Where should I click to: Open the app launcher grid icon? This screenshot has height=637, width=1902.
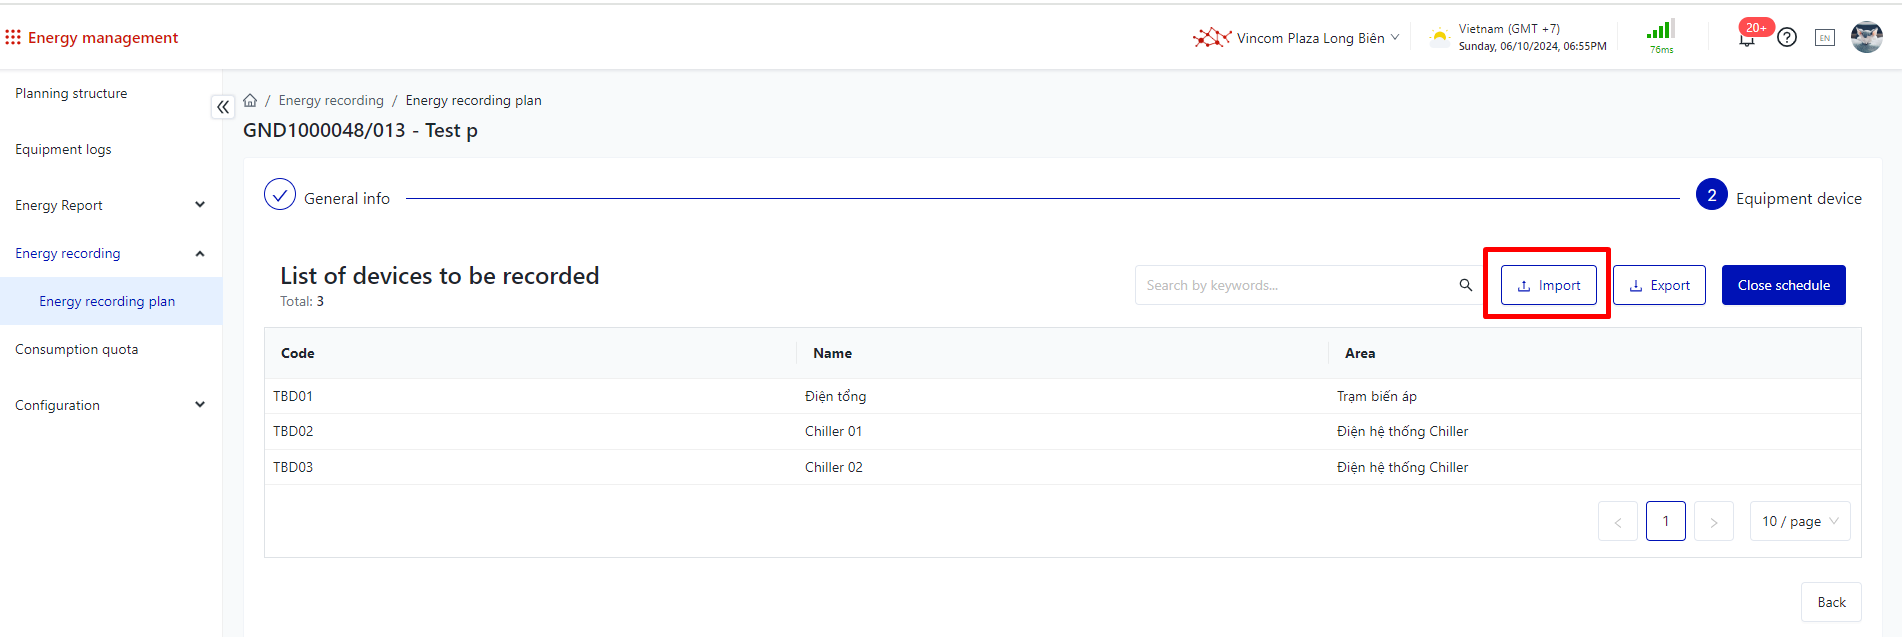coord(13,37)
